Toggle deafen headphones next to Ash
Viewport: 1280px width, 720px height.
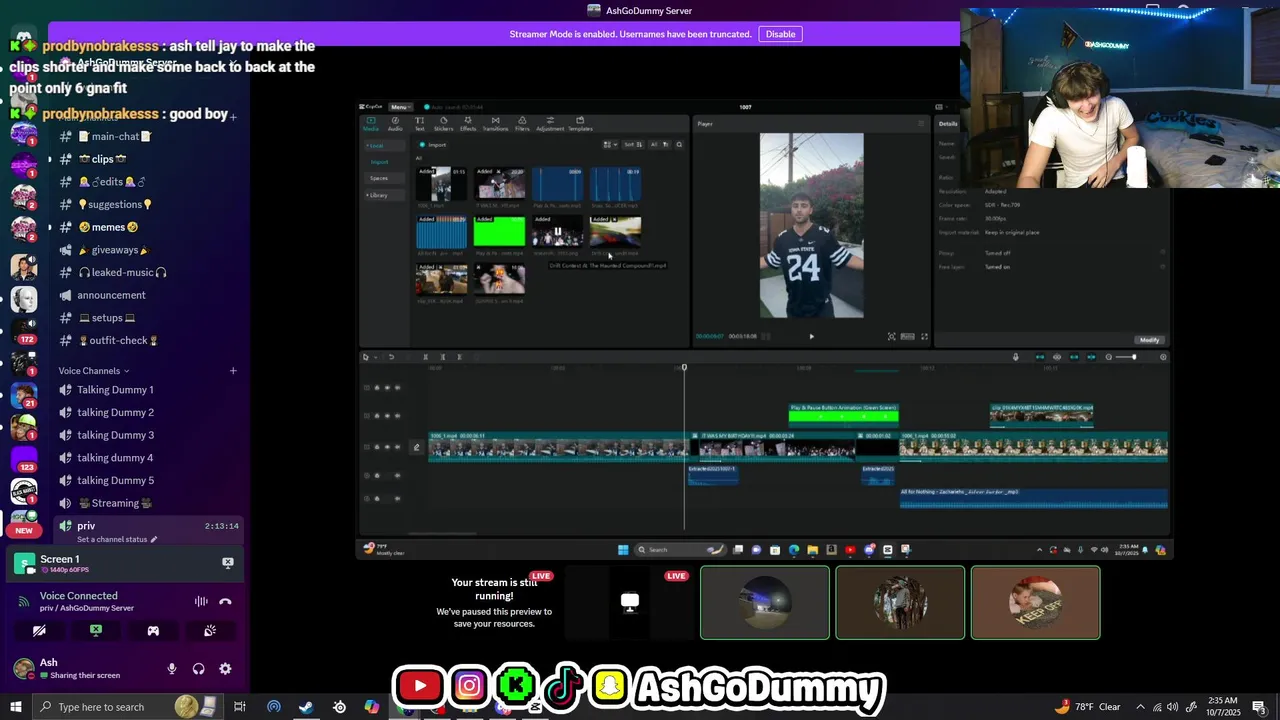pyautogui.click(x=198, y=669)
